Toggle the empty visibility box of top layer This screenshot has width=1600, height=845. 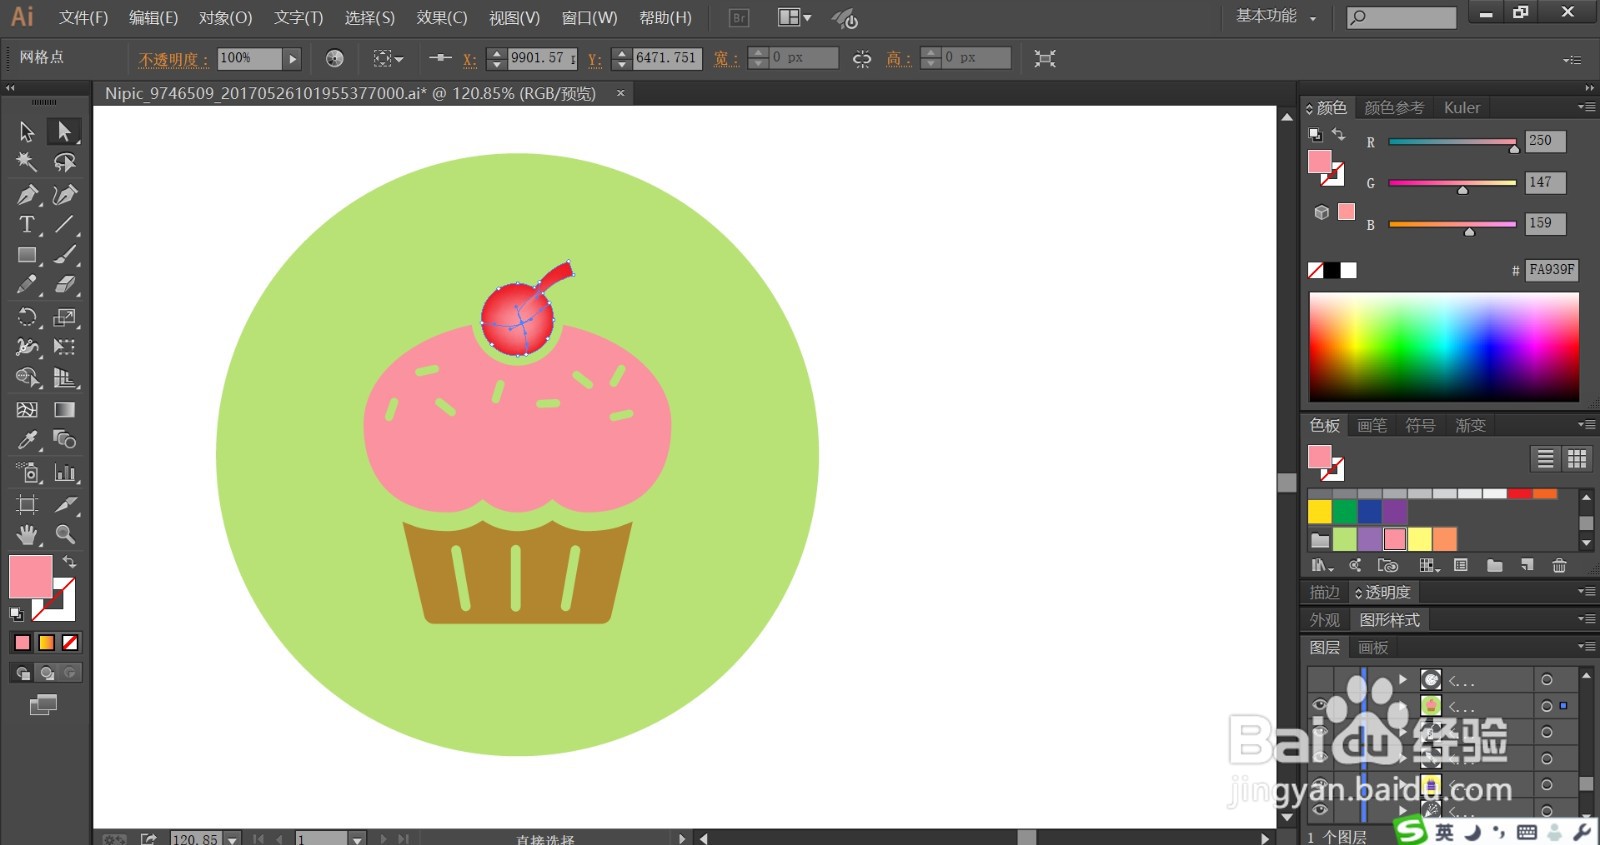tap(1319, 680)
